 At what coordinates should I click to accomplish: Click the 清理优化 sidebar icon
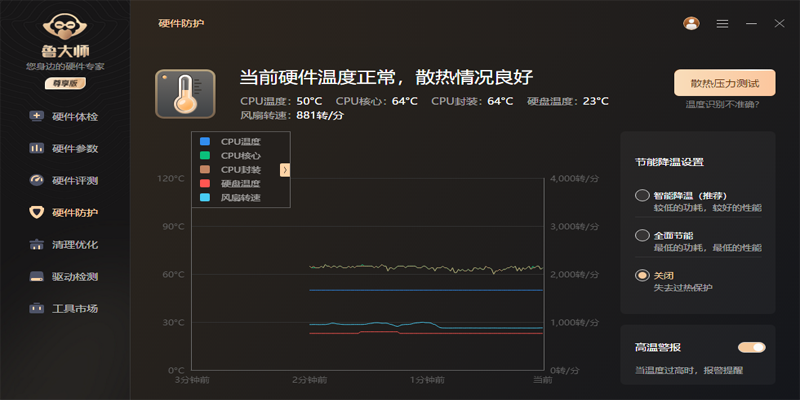tap(37, 245)
